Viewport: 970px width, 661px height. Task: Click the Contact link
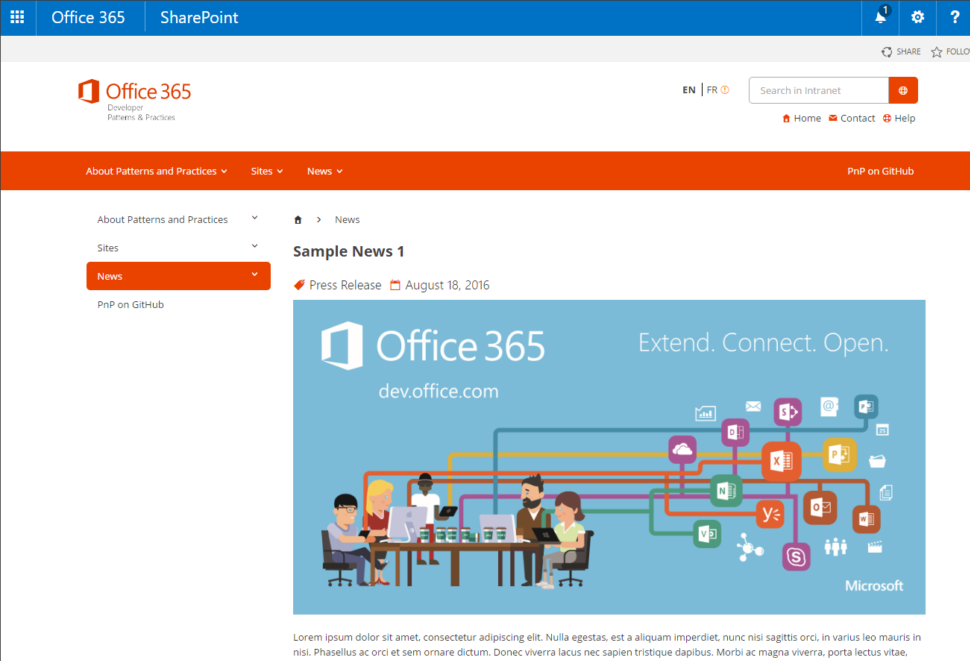click(x=857, y=118)
